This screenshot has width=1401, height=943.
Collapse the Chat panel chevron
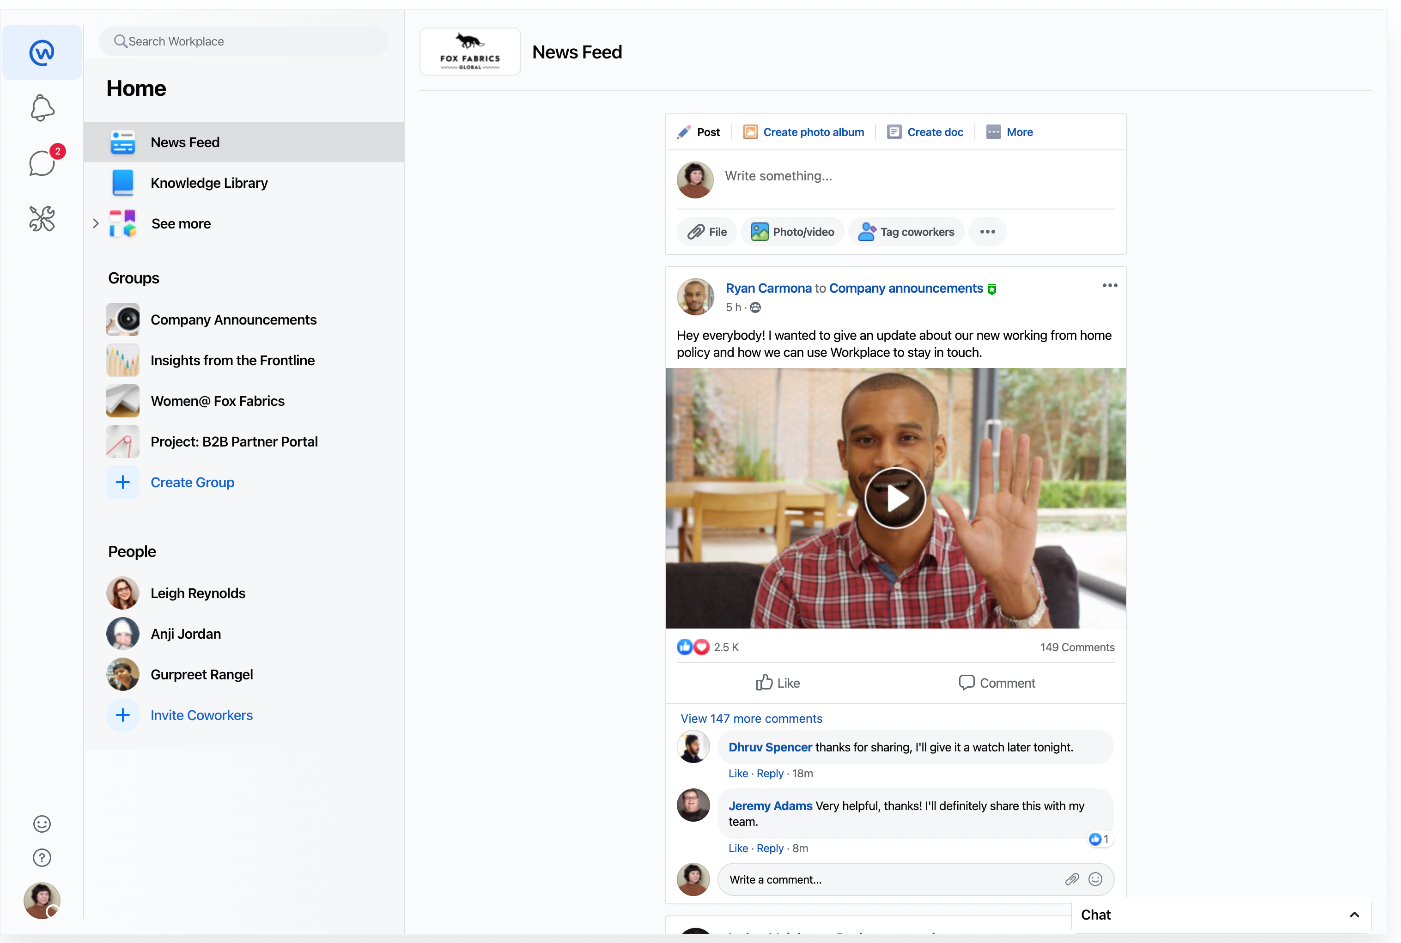pyautogui.click(x=1355, y=914)
